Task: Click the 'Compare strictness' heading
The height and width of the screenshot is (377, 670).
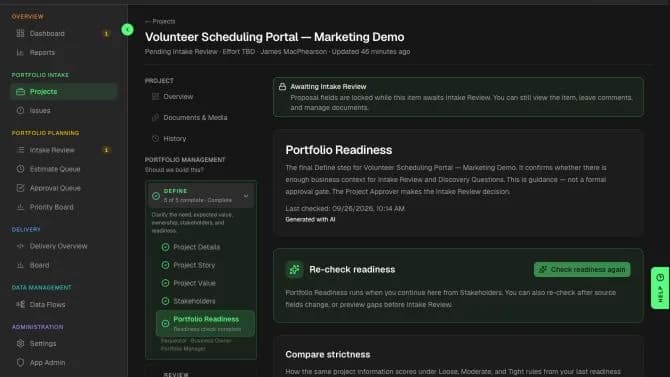Action: click(x=328, y=354)
